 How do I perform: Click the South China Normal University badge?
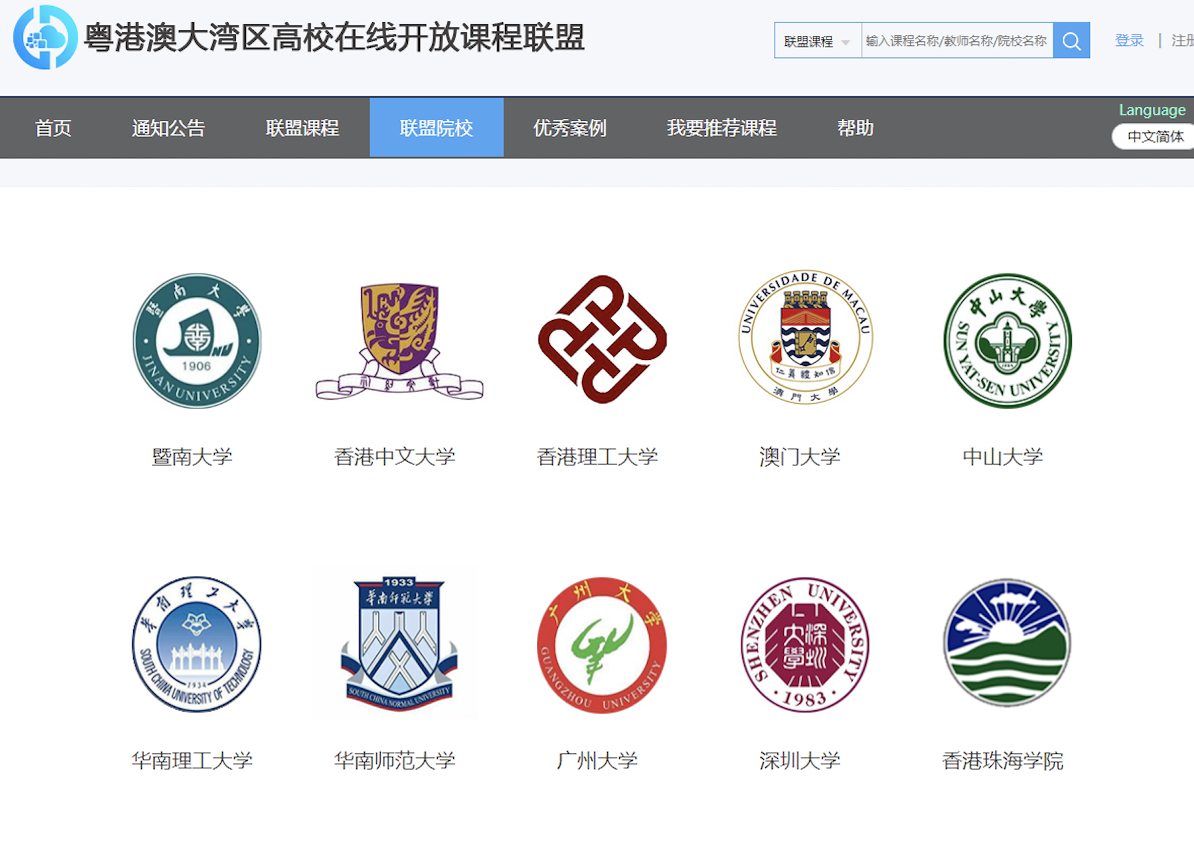[397, 645]
